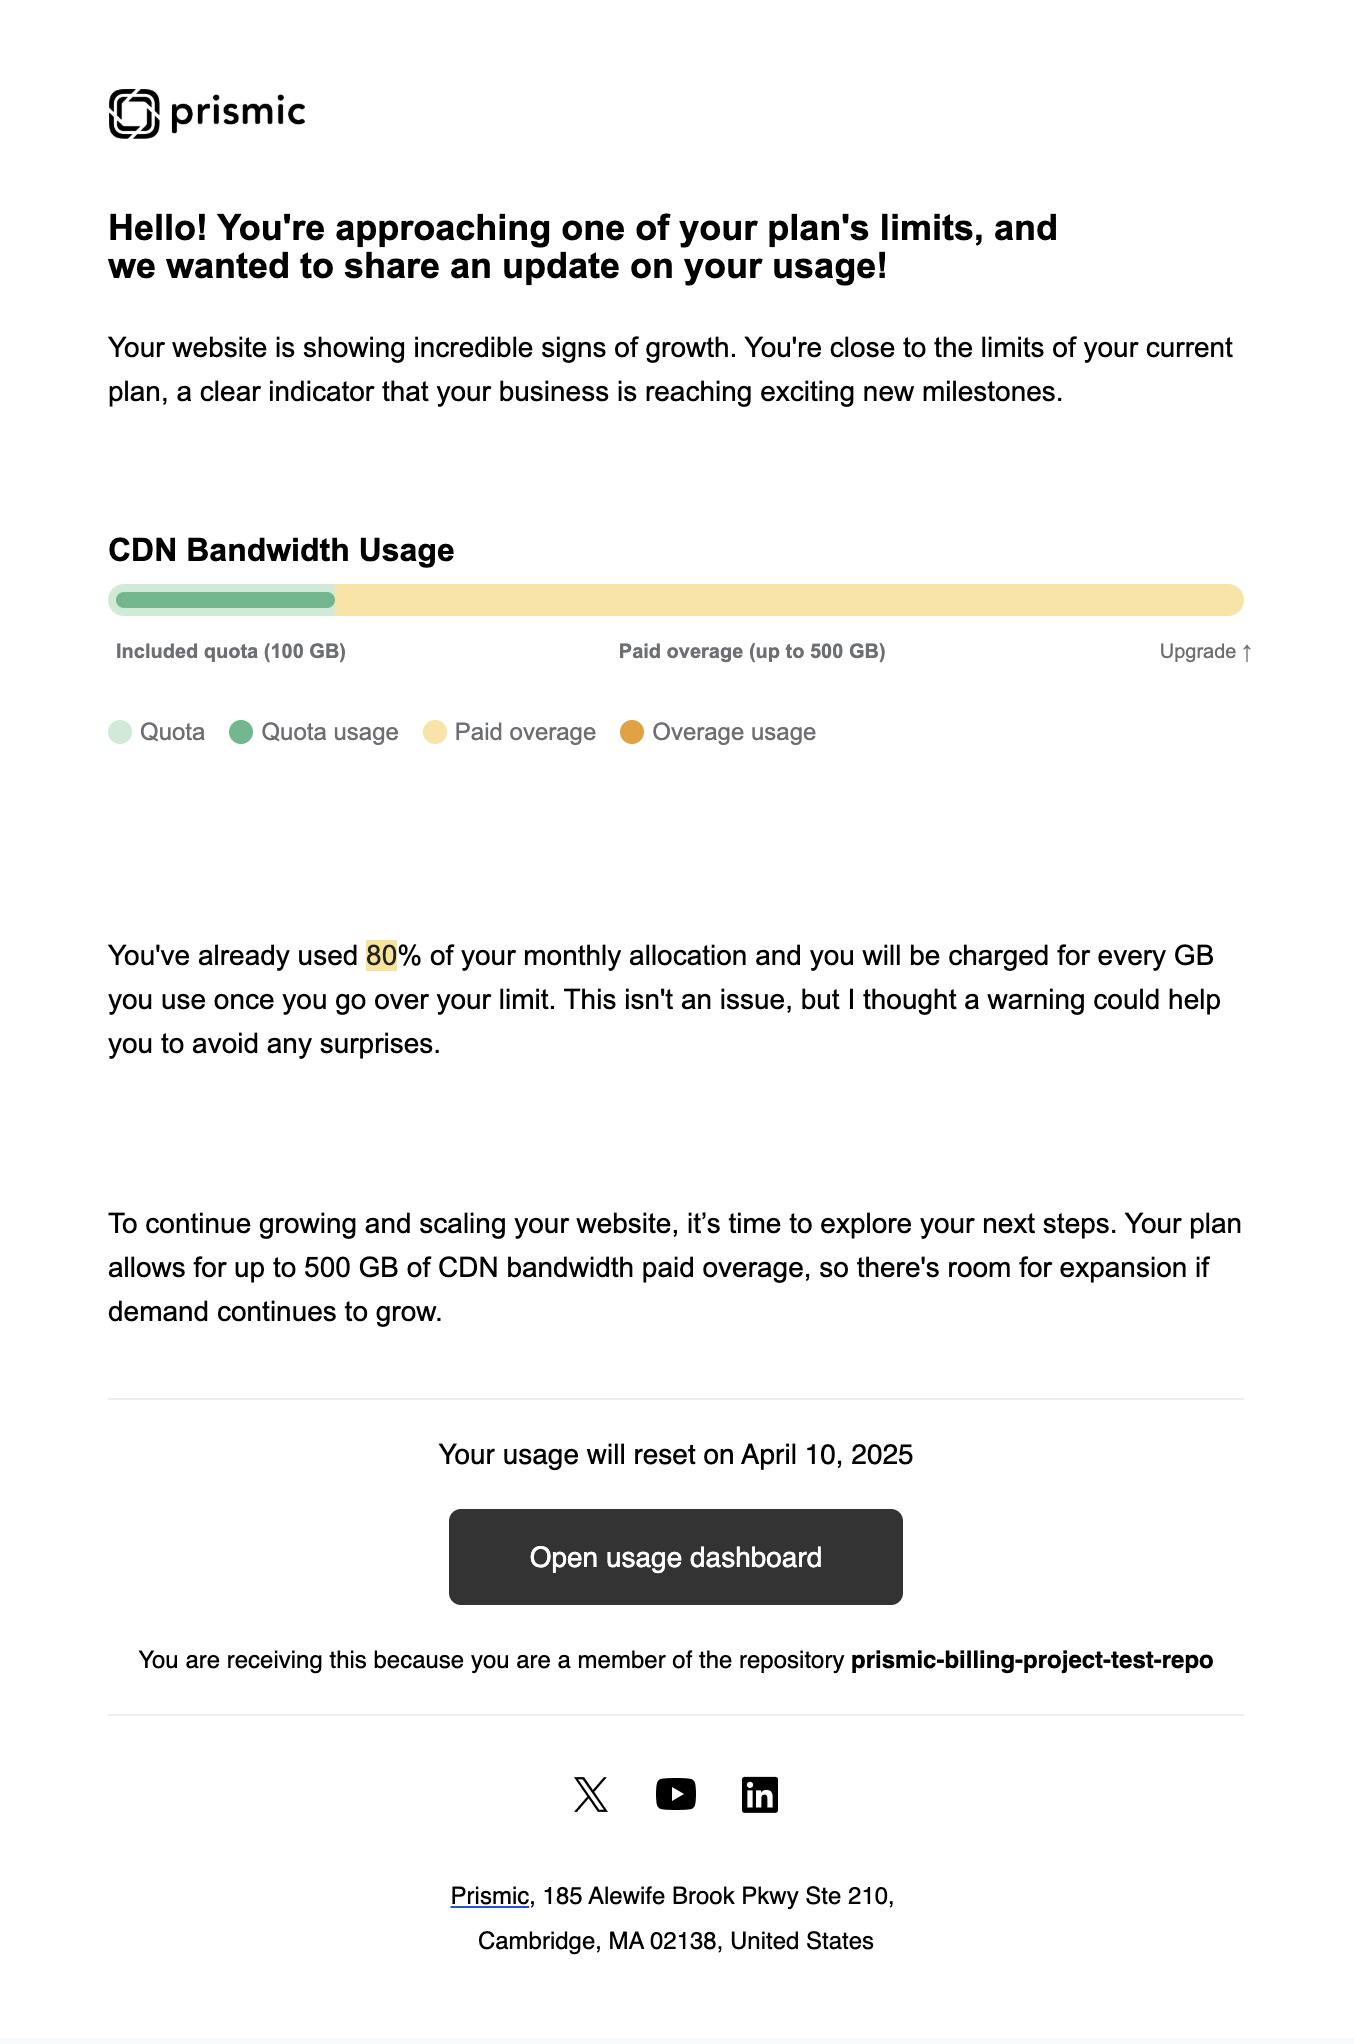Image resolution: width=1354 pixels, height=2044 pixels.
Task: Click the usage reset date line
Action: click(x=676, y=1454)
